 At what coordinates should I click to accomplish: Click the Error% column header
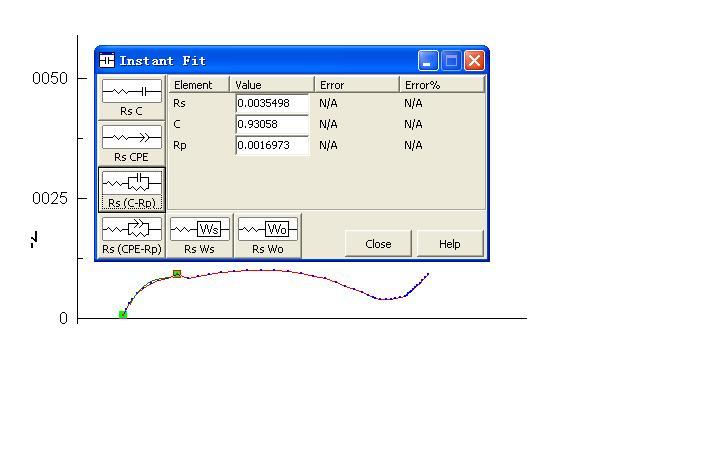[x=442, y=85]
